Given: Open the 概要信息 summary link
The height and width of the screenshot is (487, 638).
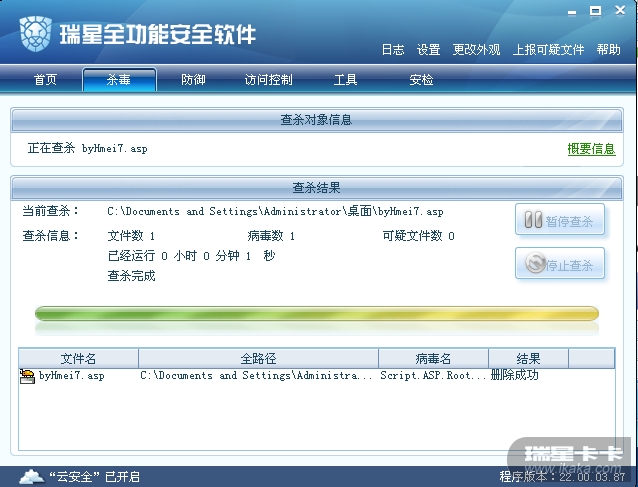Looking at the screenshot, I should tap(591, 149).
